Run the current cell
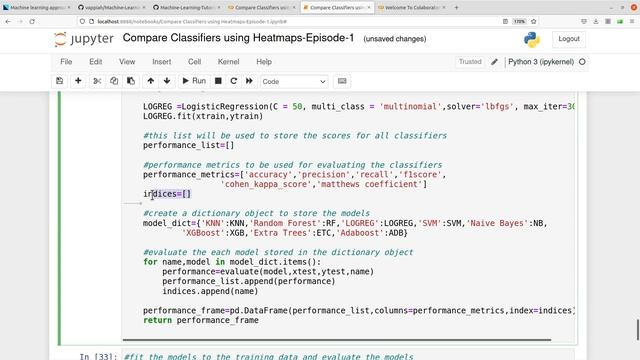Screen dimensions: 640x360 coord(194,81)
